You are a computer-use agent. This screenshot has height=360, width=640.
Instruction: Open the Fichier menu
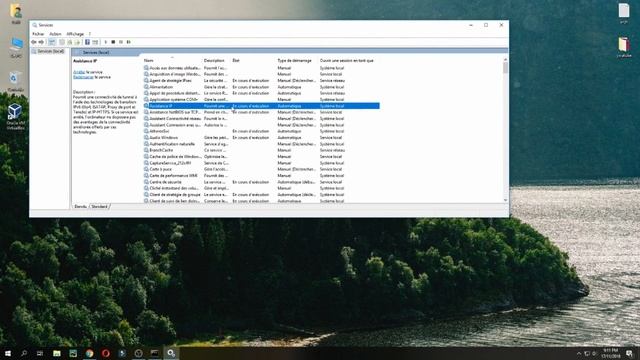click(x=38, y=34)
